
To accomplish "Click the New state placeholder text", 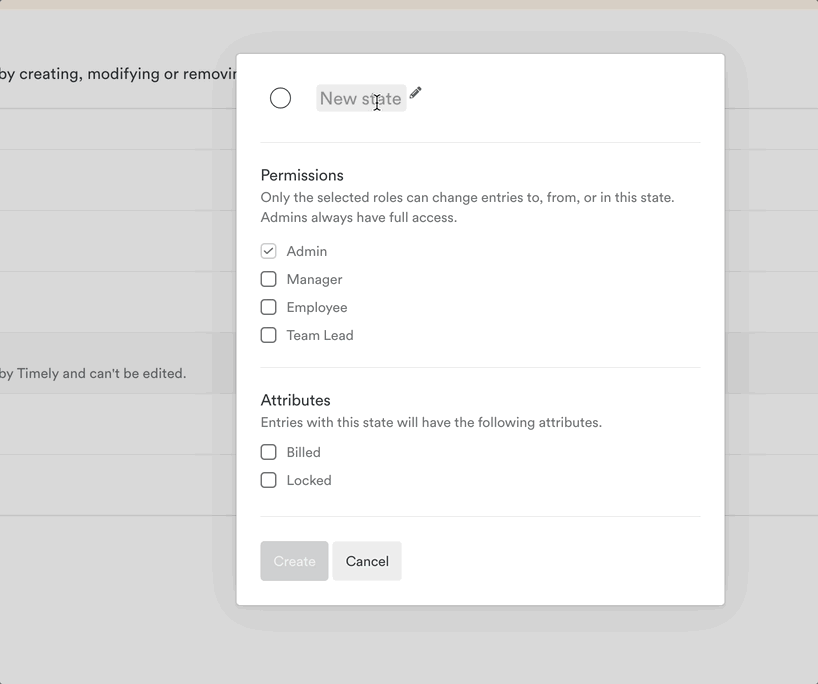I will coord(361,98).
